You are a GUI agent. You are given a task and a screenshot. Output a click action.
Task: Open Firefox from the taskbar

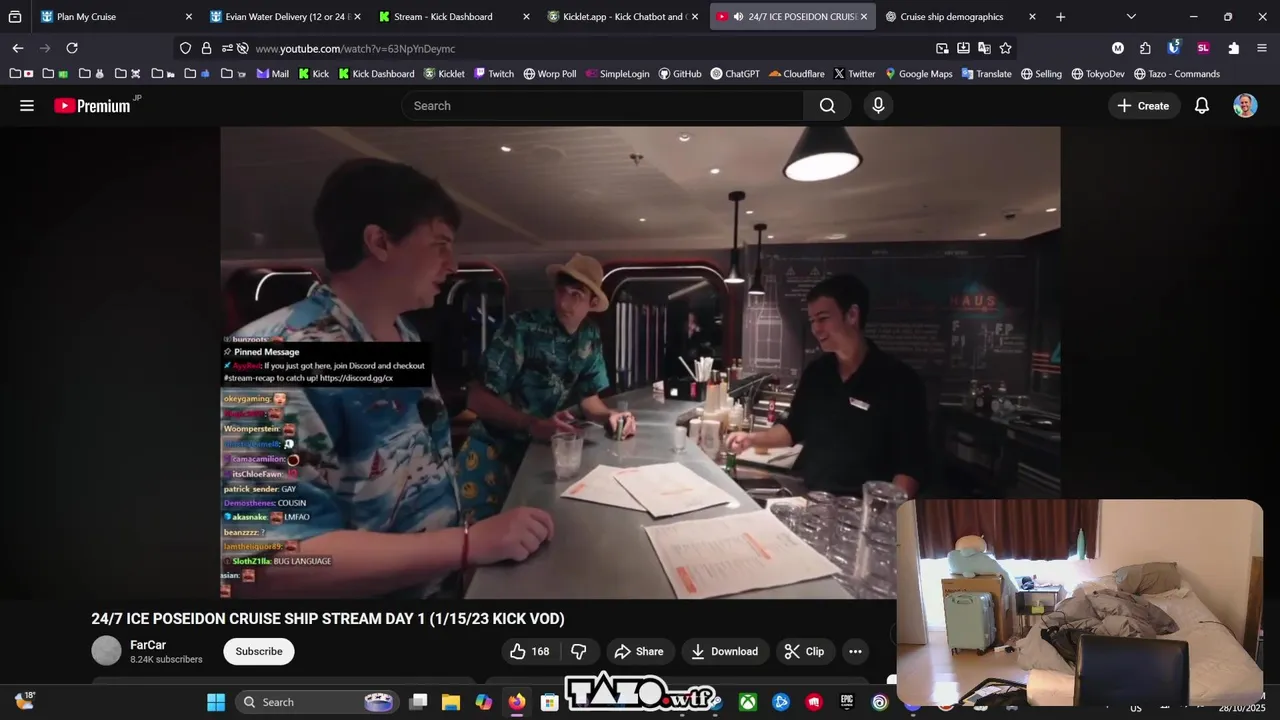(517, 702)
